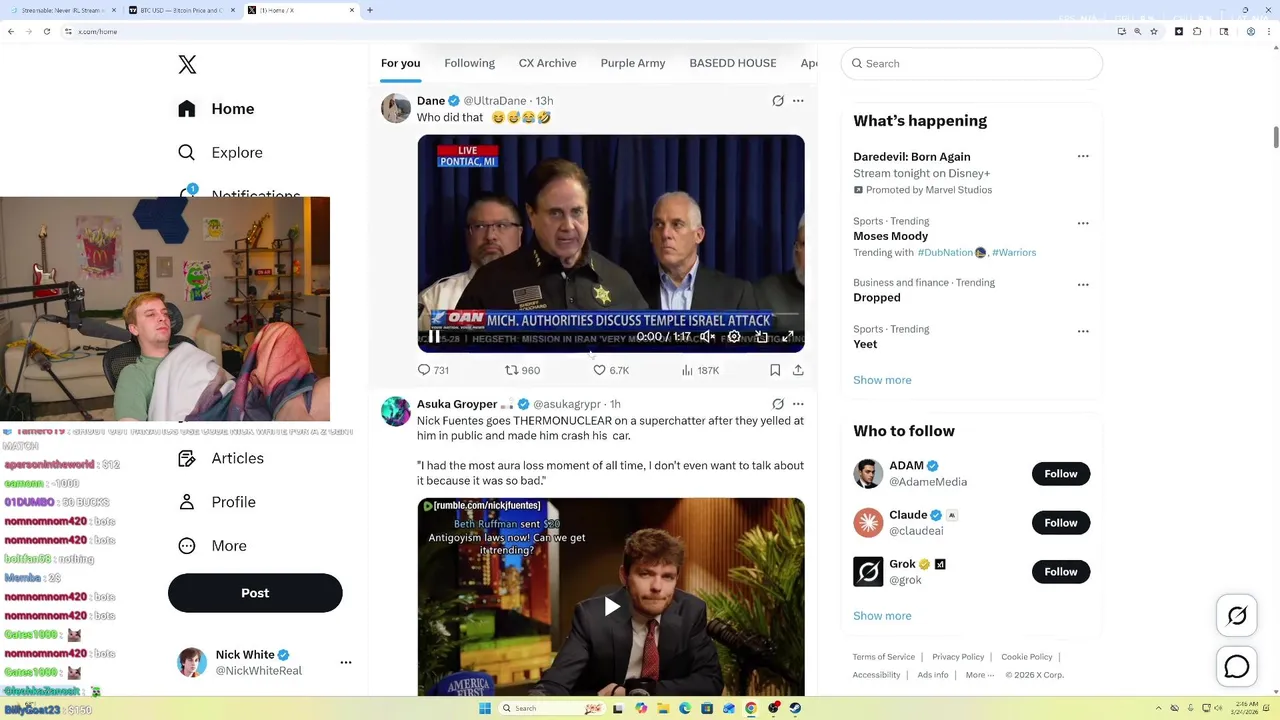Open File Explorer from the taskbar

pos(663,708)
